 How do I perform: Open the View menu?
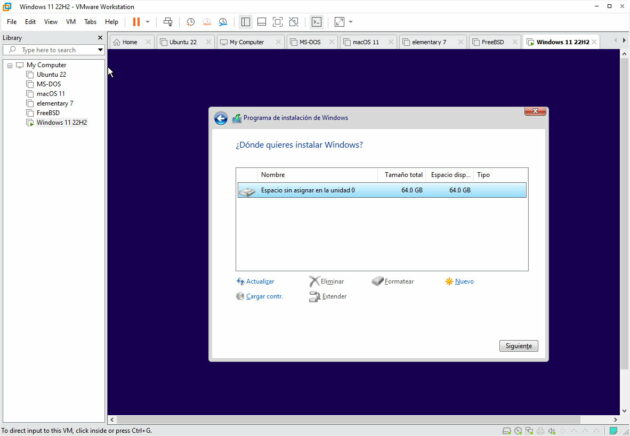[x=51, y=22]
